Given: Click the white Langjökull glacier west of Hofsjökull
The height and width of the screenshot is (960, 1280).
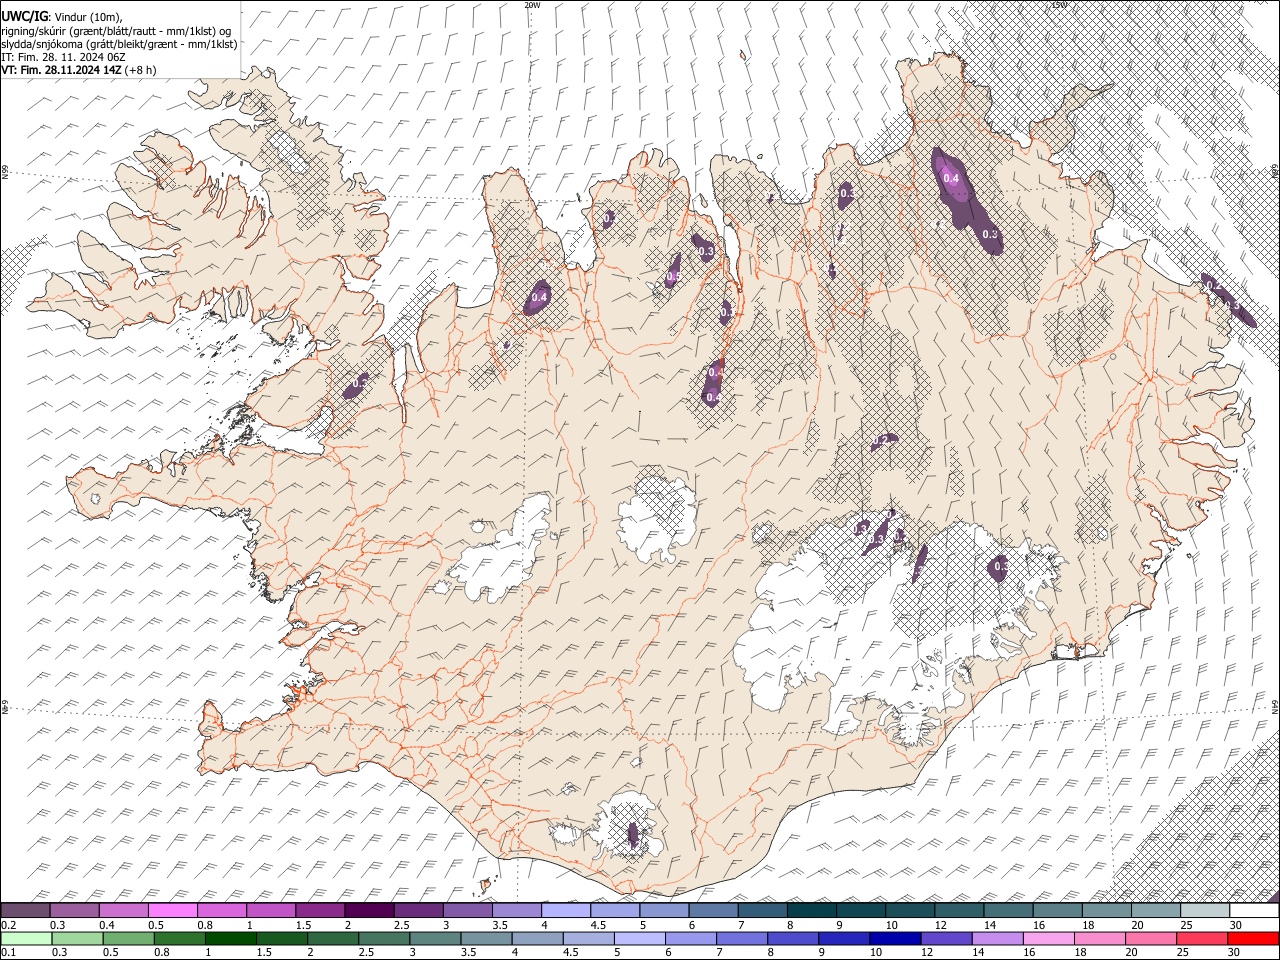Looking at the screenshot, I should [x=505, y=548].
